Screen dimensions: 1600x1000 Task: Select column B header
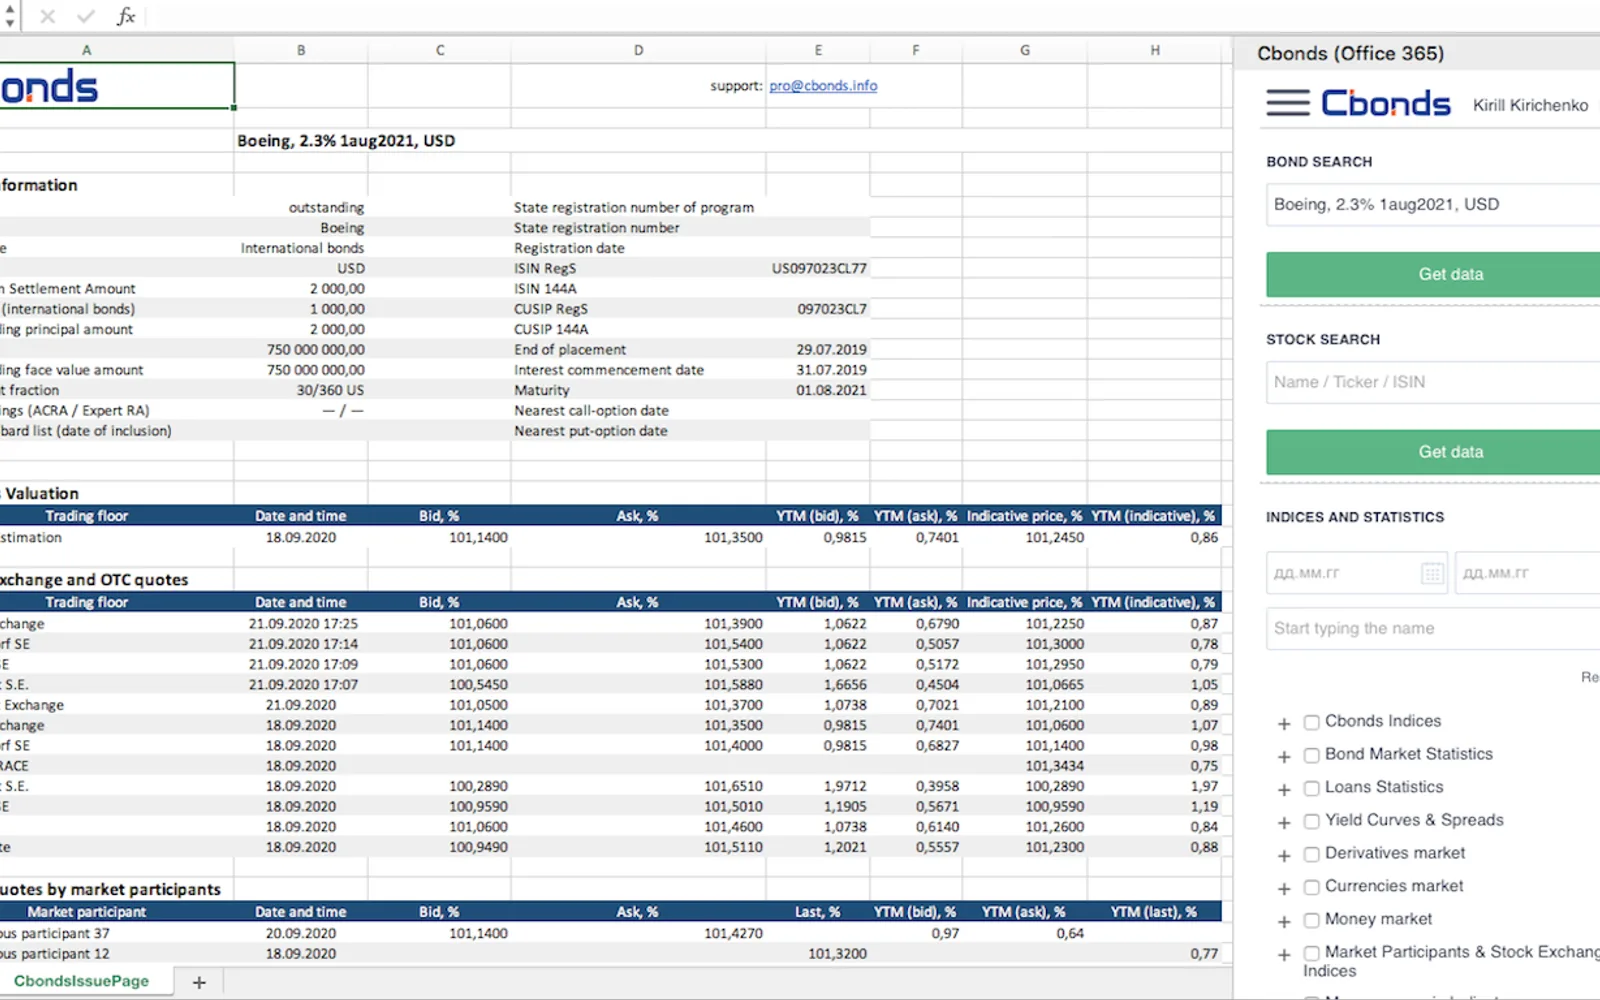pyautogui.click(x=301, y=50)
